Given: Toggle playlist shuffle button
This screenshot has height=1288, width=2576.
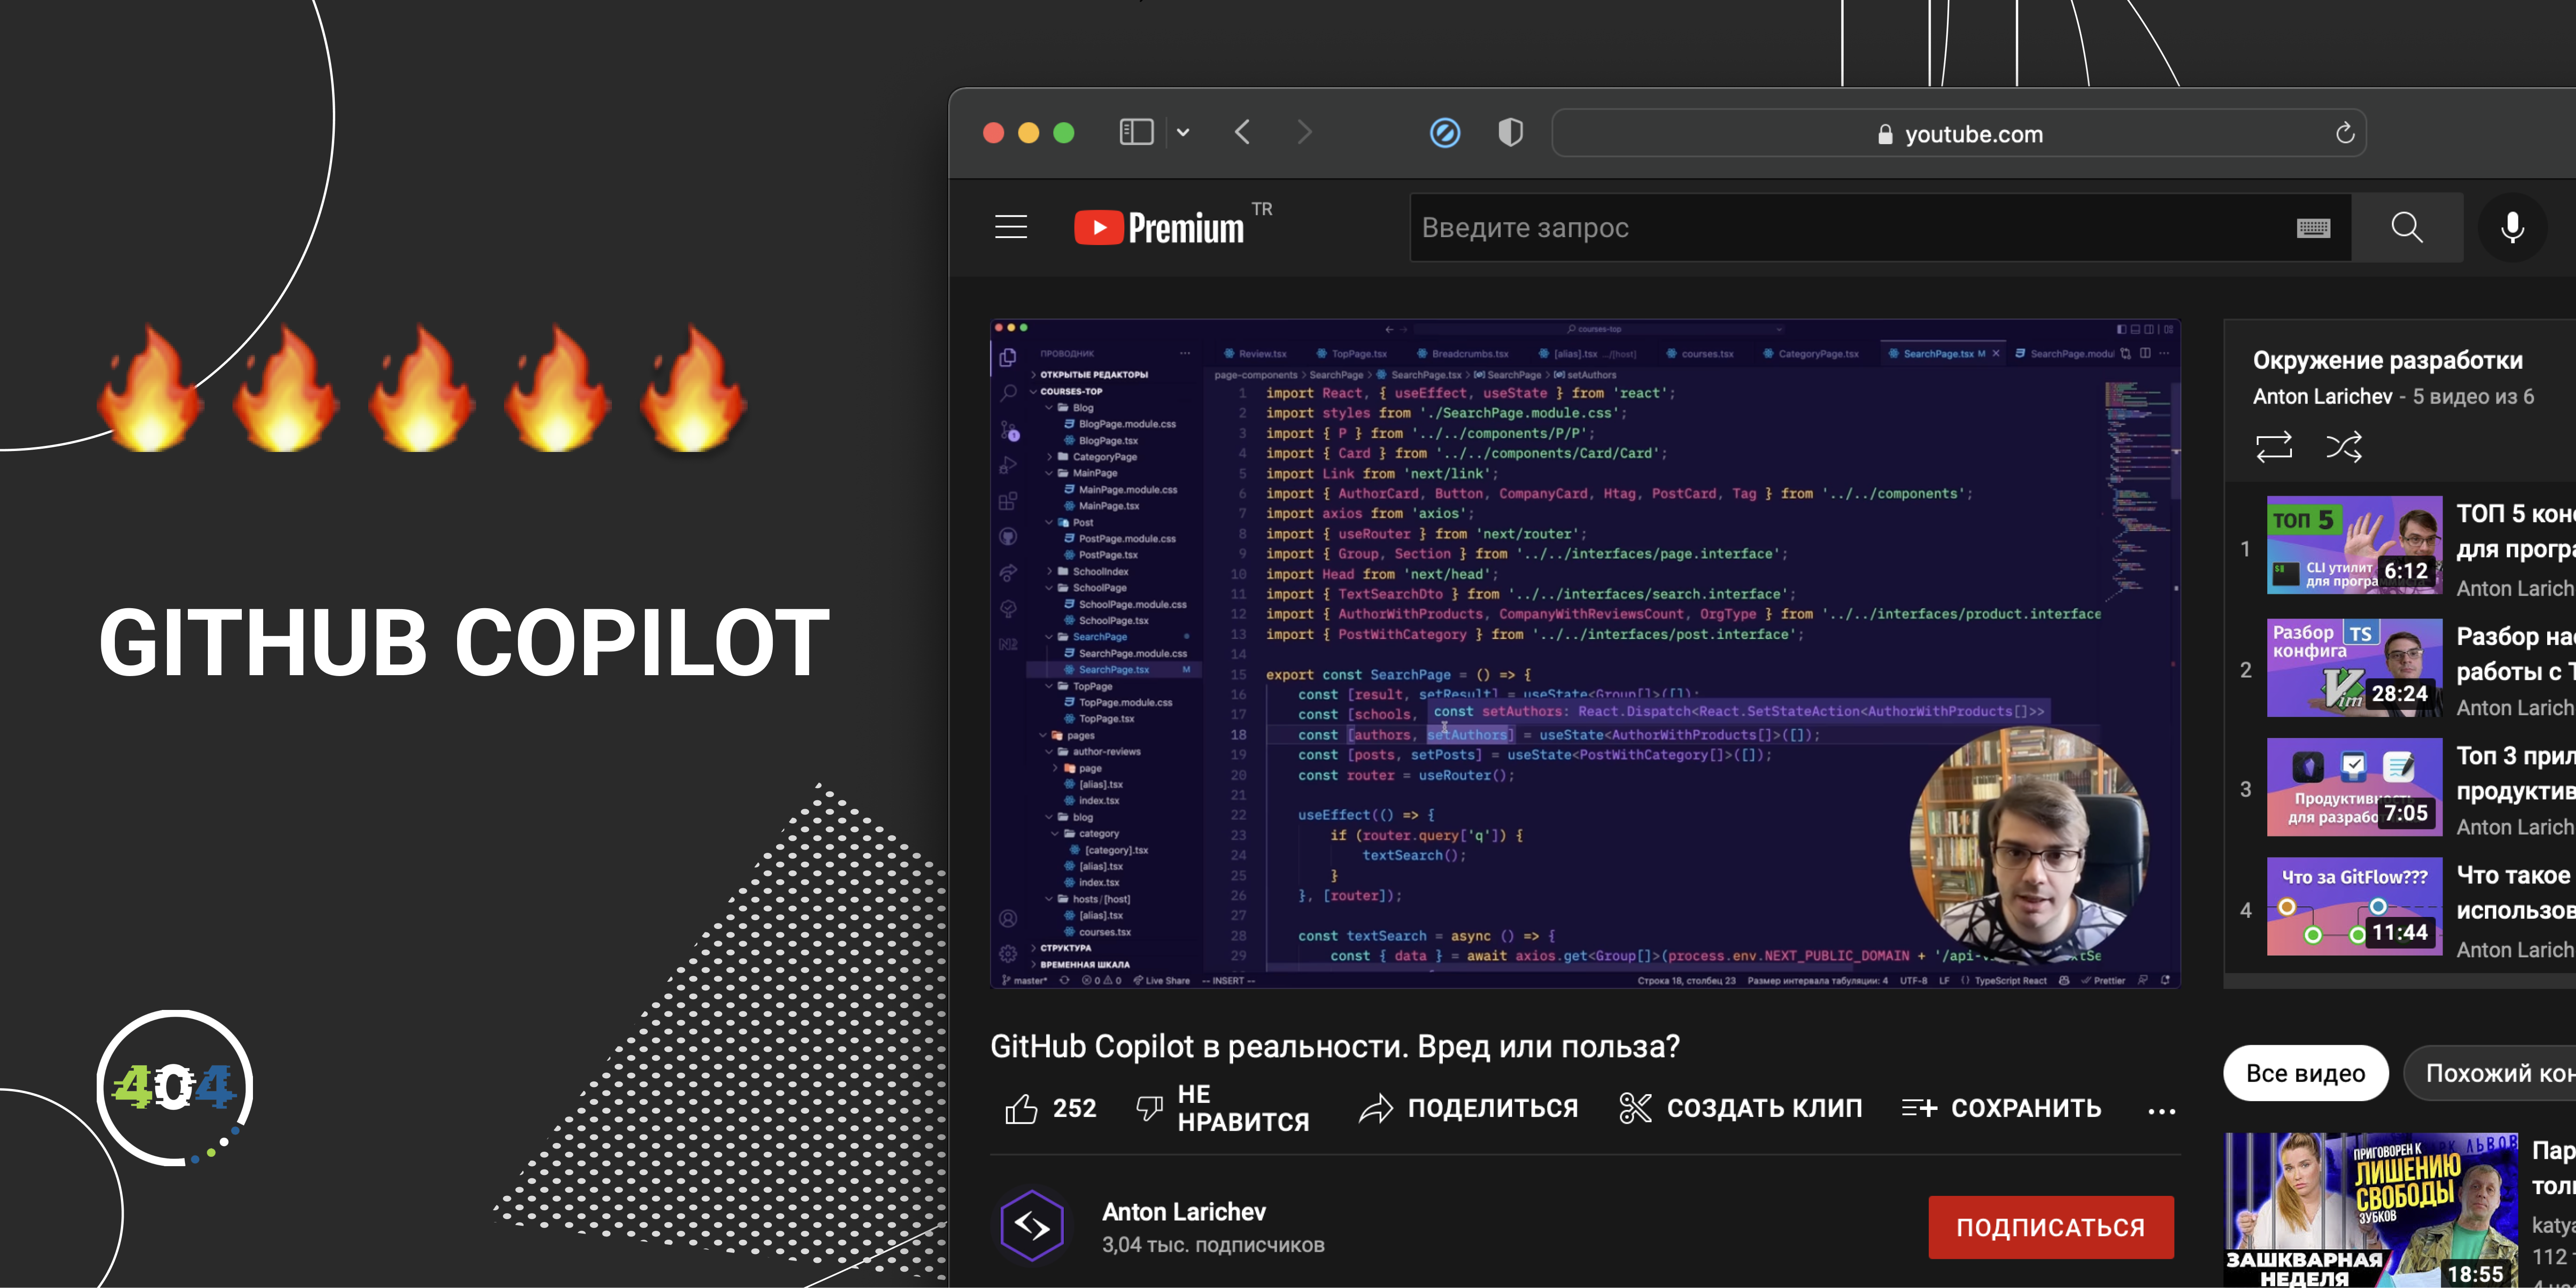Looking at the screenshot, I should coord(2344,447).
